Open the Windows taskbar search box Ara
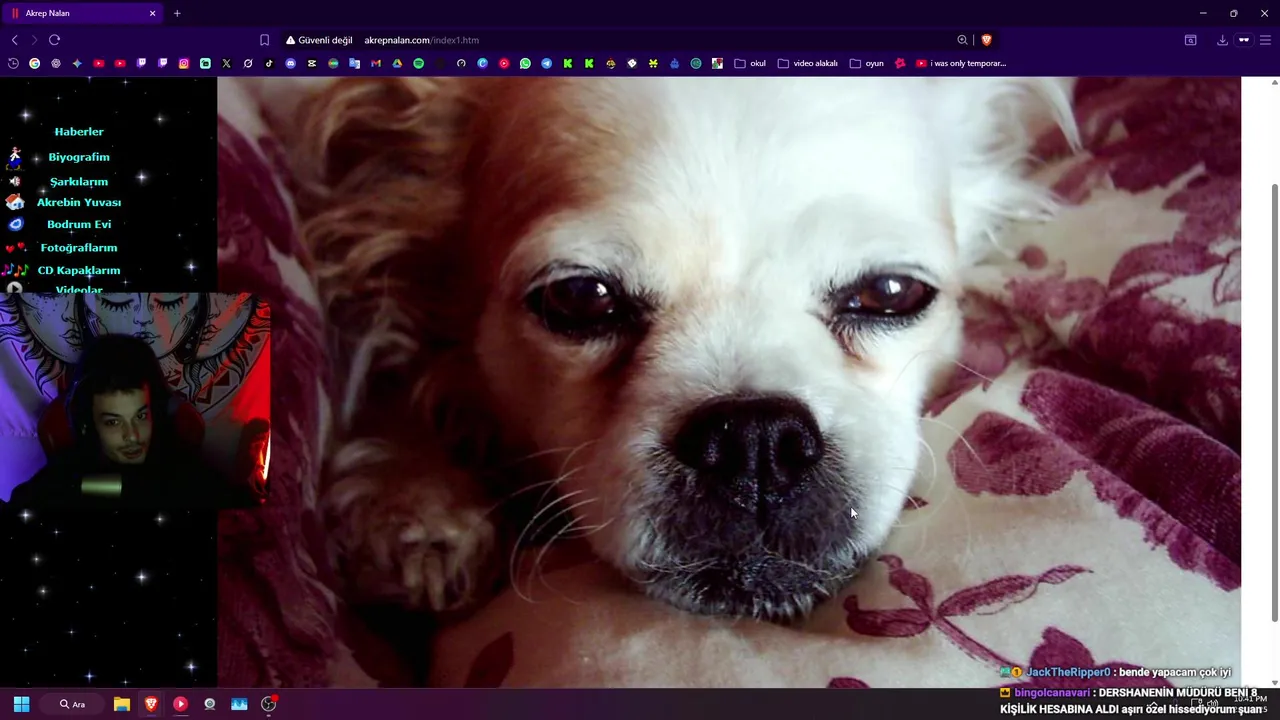The width and height of the screenshot is (1280, 720). click(72, 704)
